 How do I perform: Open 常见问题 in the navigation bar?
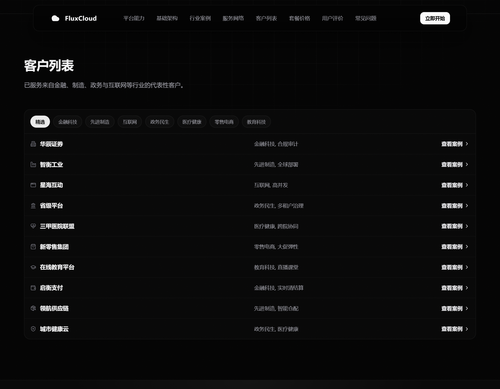tap(366, 18)
